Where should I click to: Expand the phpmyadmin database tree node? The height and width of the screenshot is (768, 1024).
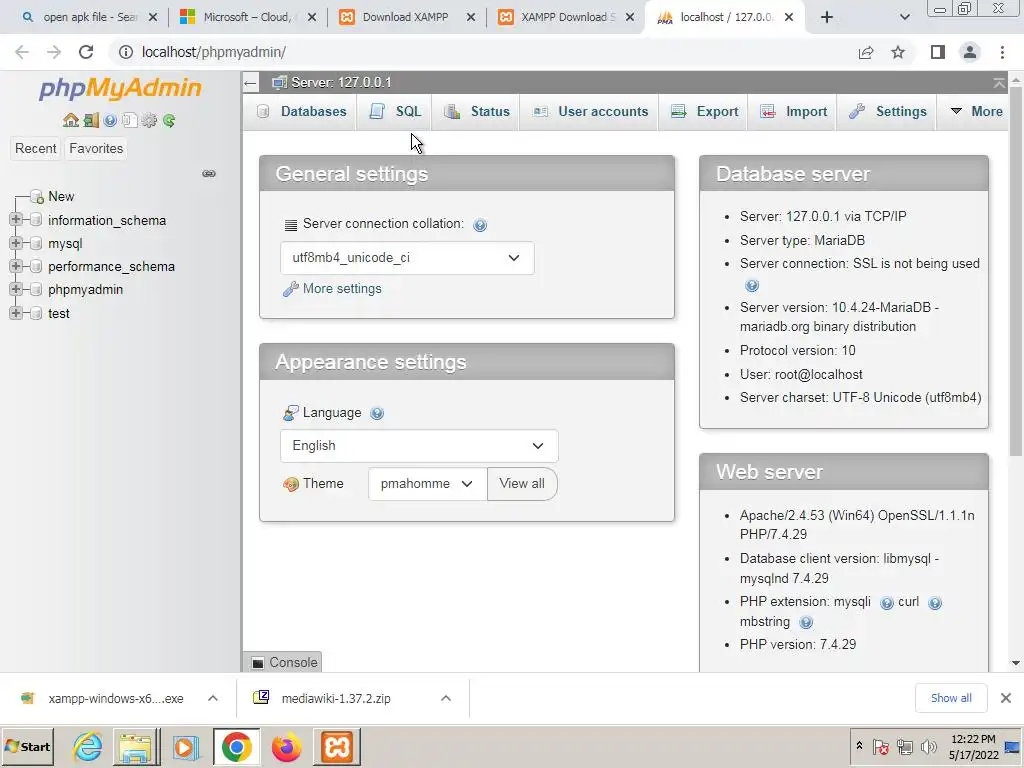16,289
